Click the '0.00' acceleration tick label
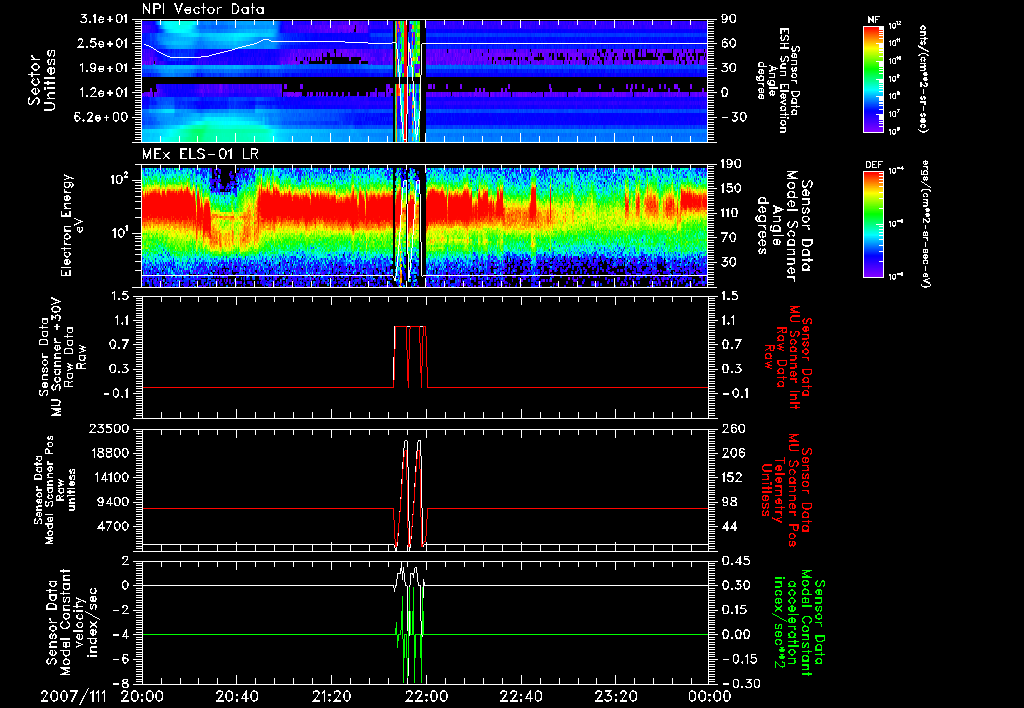1024x708 pixels. (735, 634)
